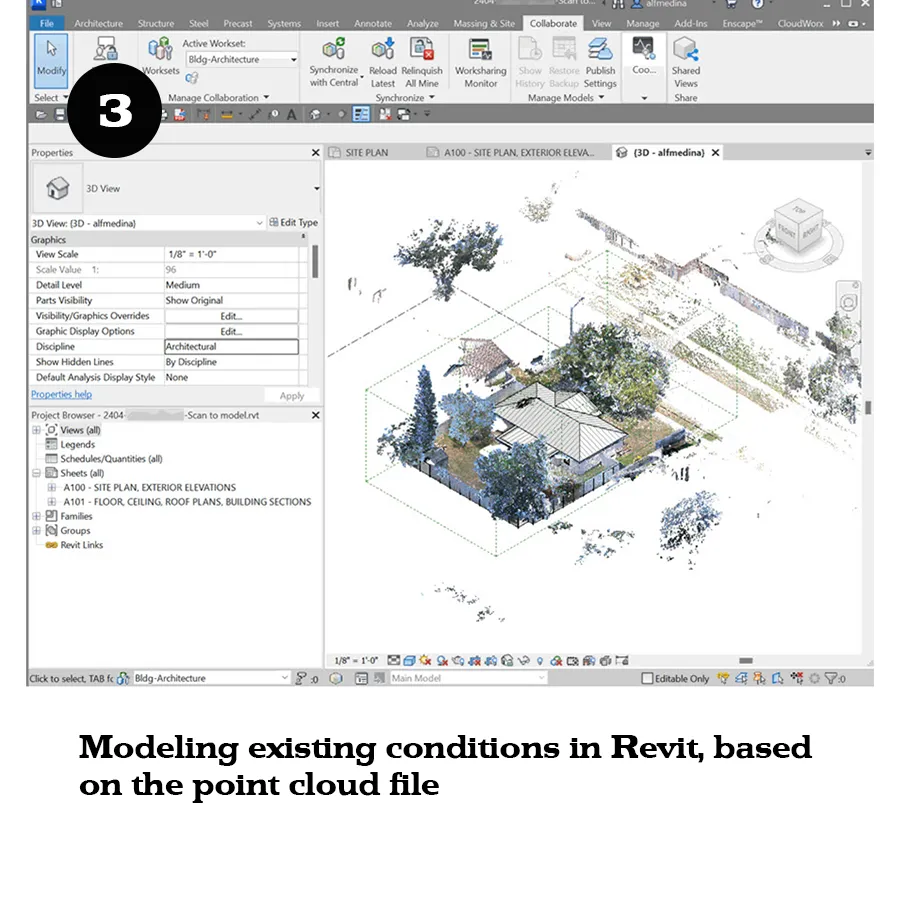This screenshot has width=900, height=900.
Task: Click the Default 3D View icon
Action: tap(315, 115)
